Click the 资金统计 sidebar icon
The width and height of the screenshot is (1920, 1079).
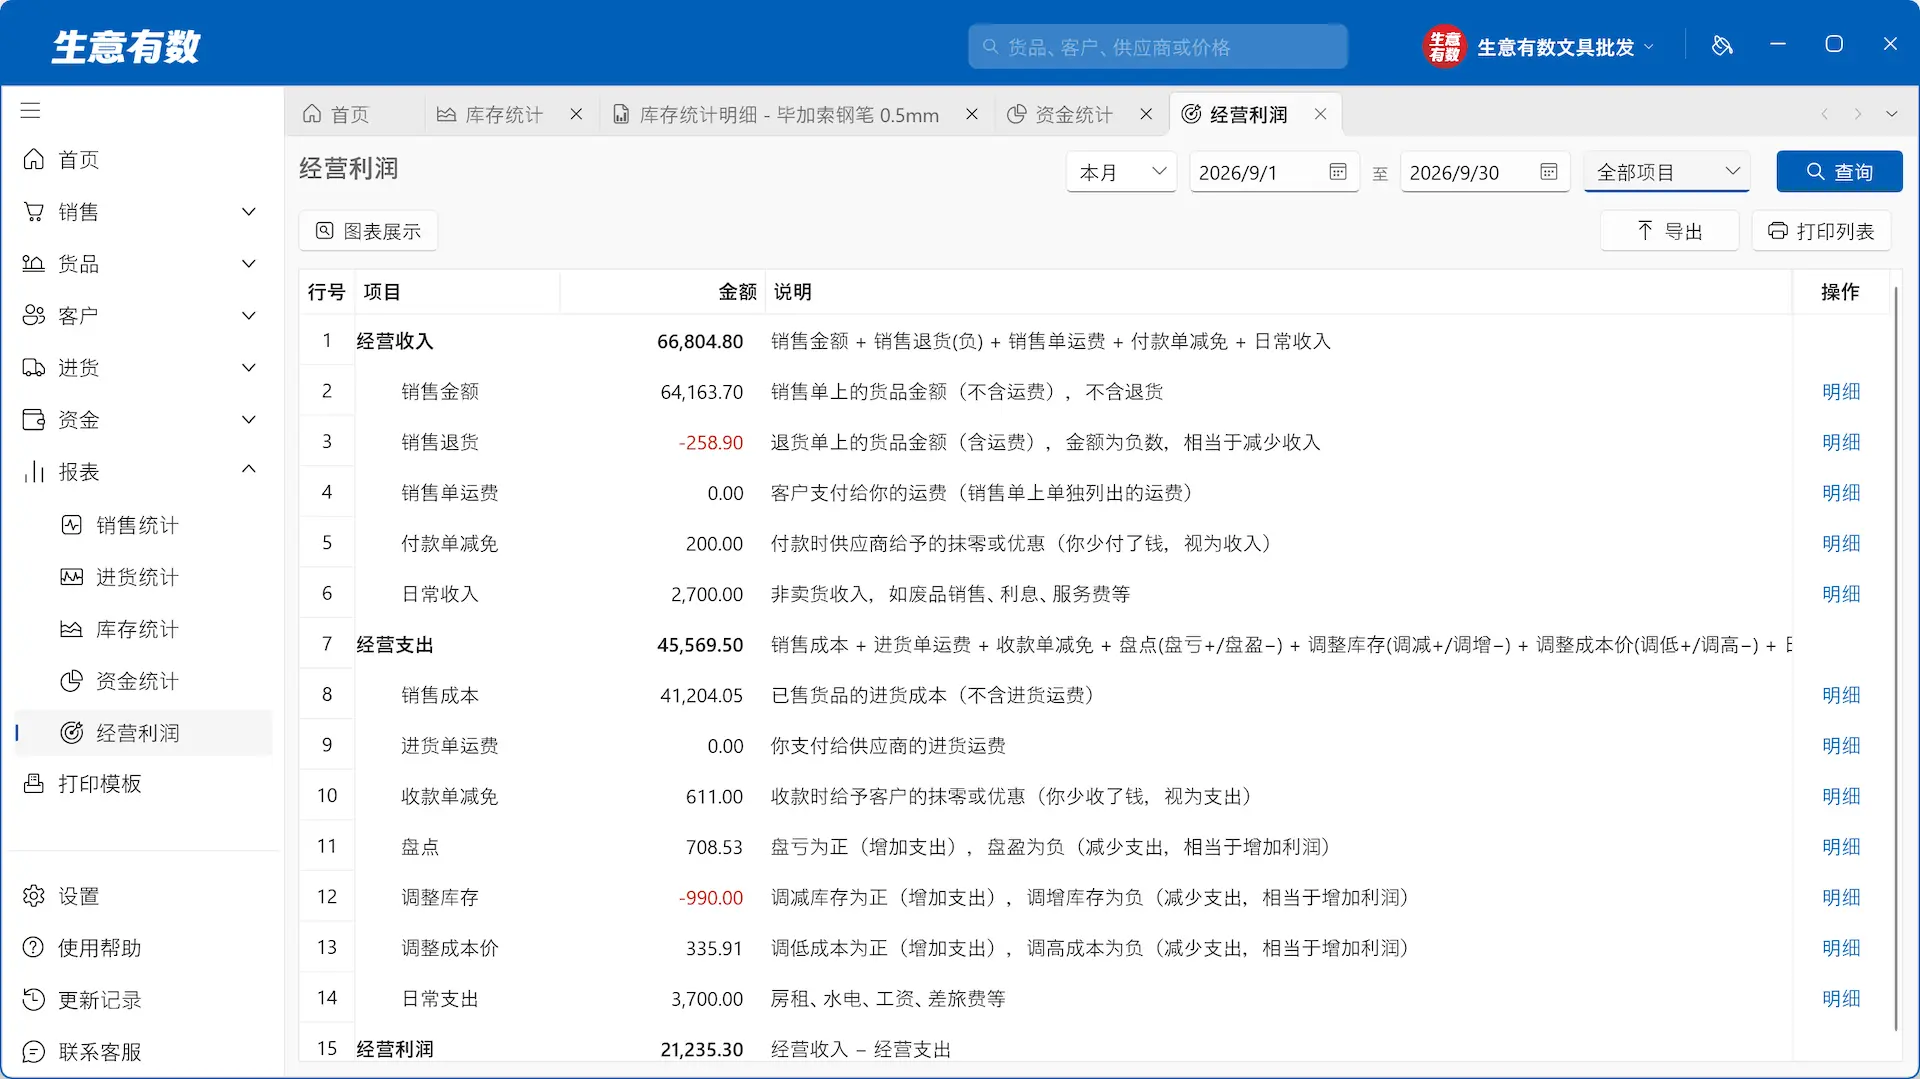tap(72, 681)
